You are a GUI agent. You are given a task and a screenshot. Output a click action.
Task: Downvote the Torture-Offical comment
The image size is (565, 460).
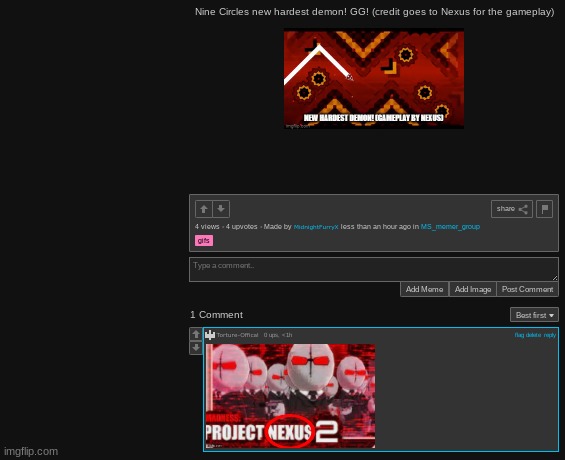tap(196, 348)
